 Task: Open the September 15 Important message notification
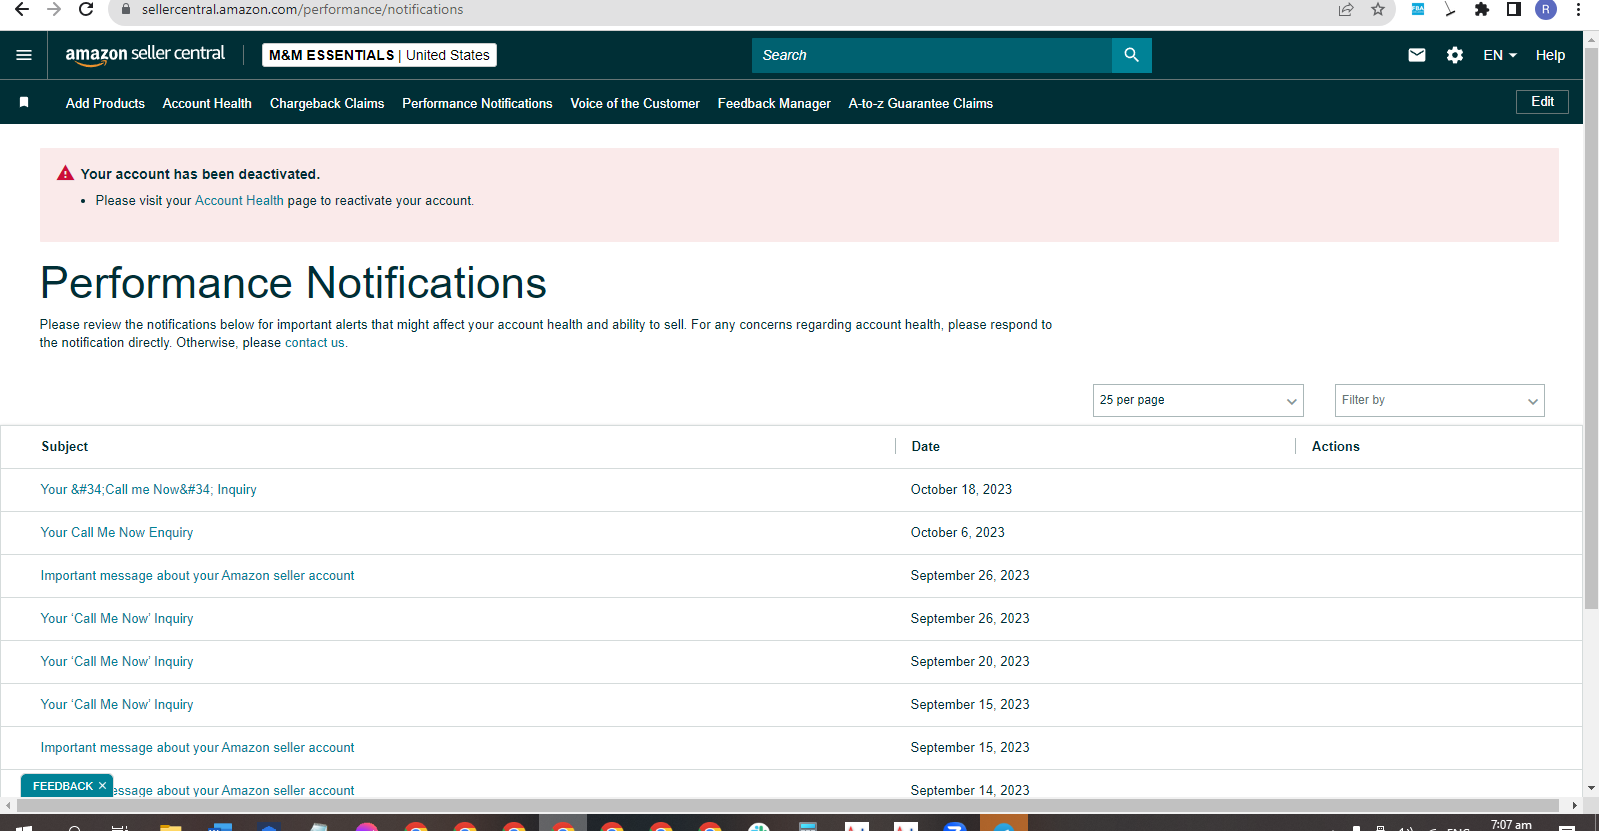tap(197, 747)
